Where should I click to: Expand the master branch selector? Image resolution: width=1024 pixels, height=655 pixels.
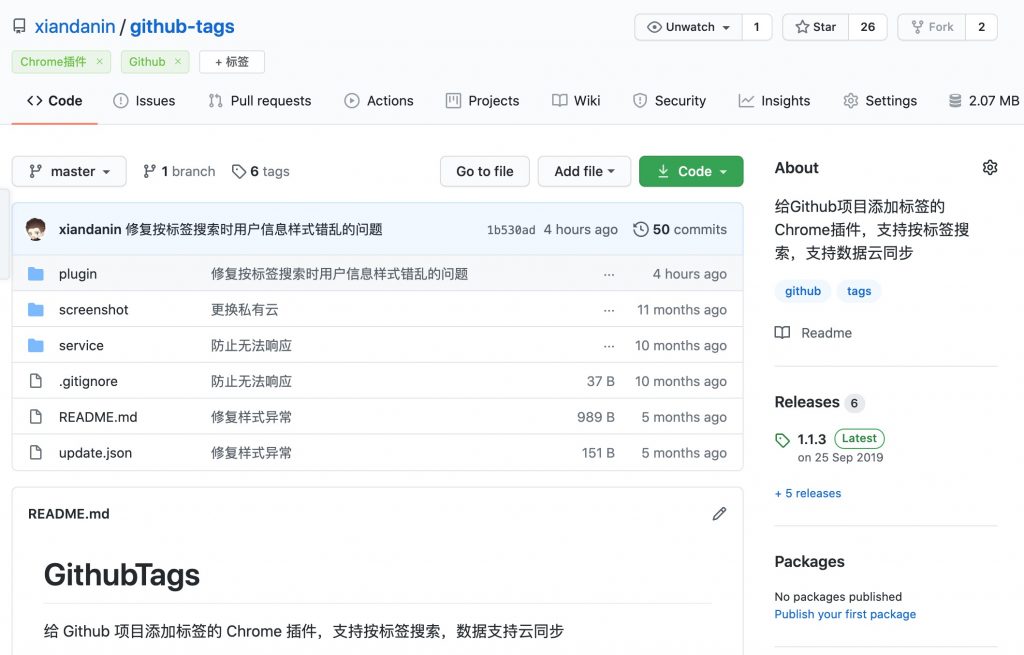(x=69, y=171)
